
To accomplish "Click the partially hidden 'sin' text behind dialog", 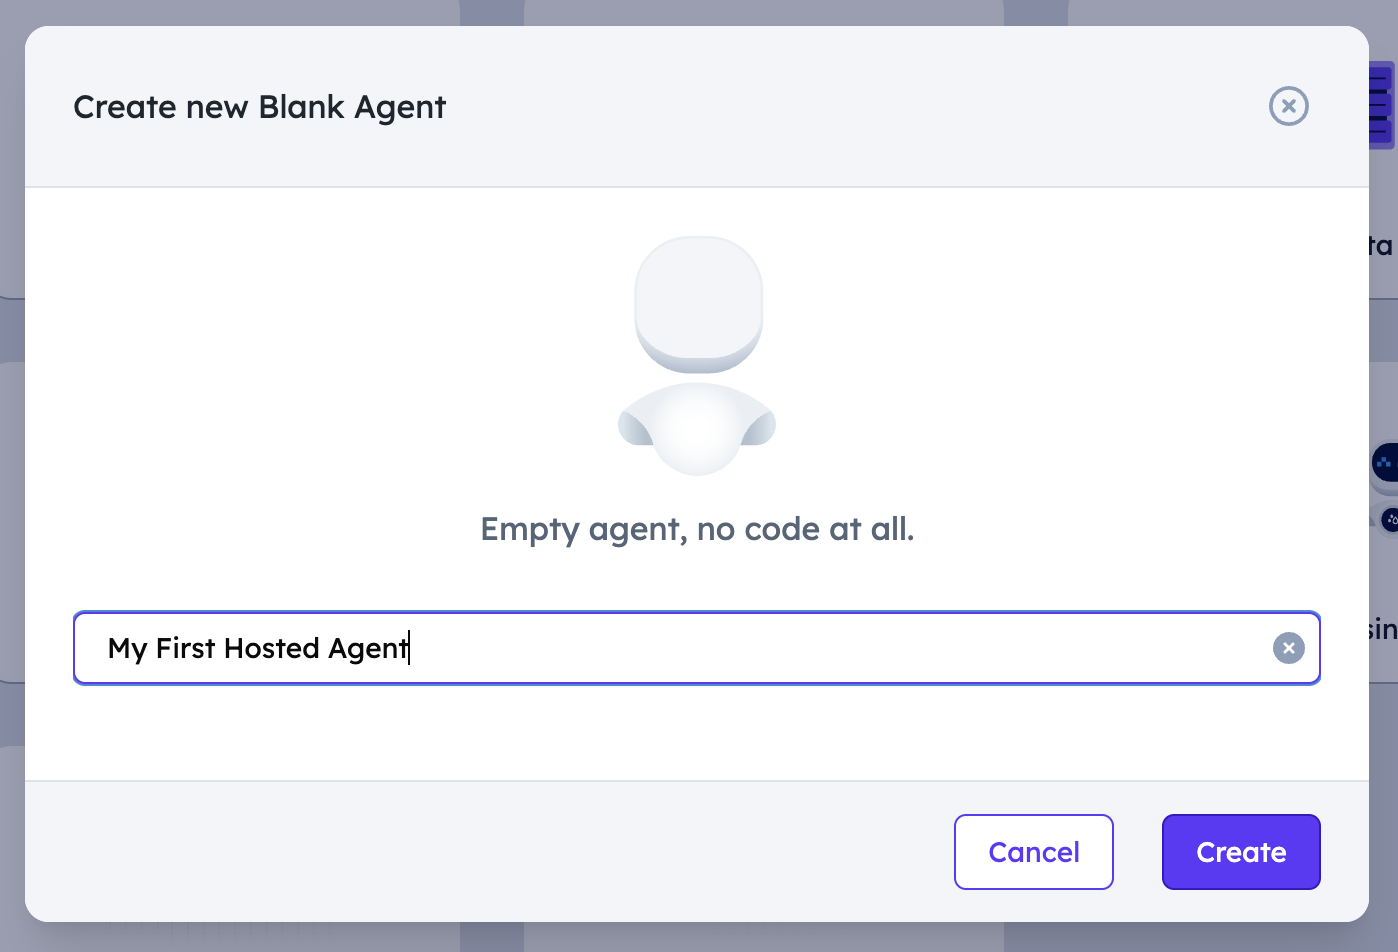I will [x=1383, y=629].
